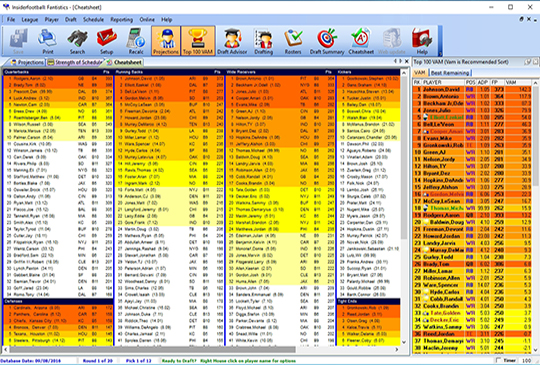Click the Web update toolbar icon
540x365 pixels.
tap(392, 41)
